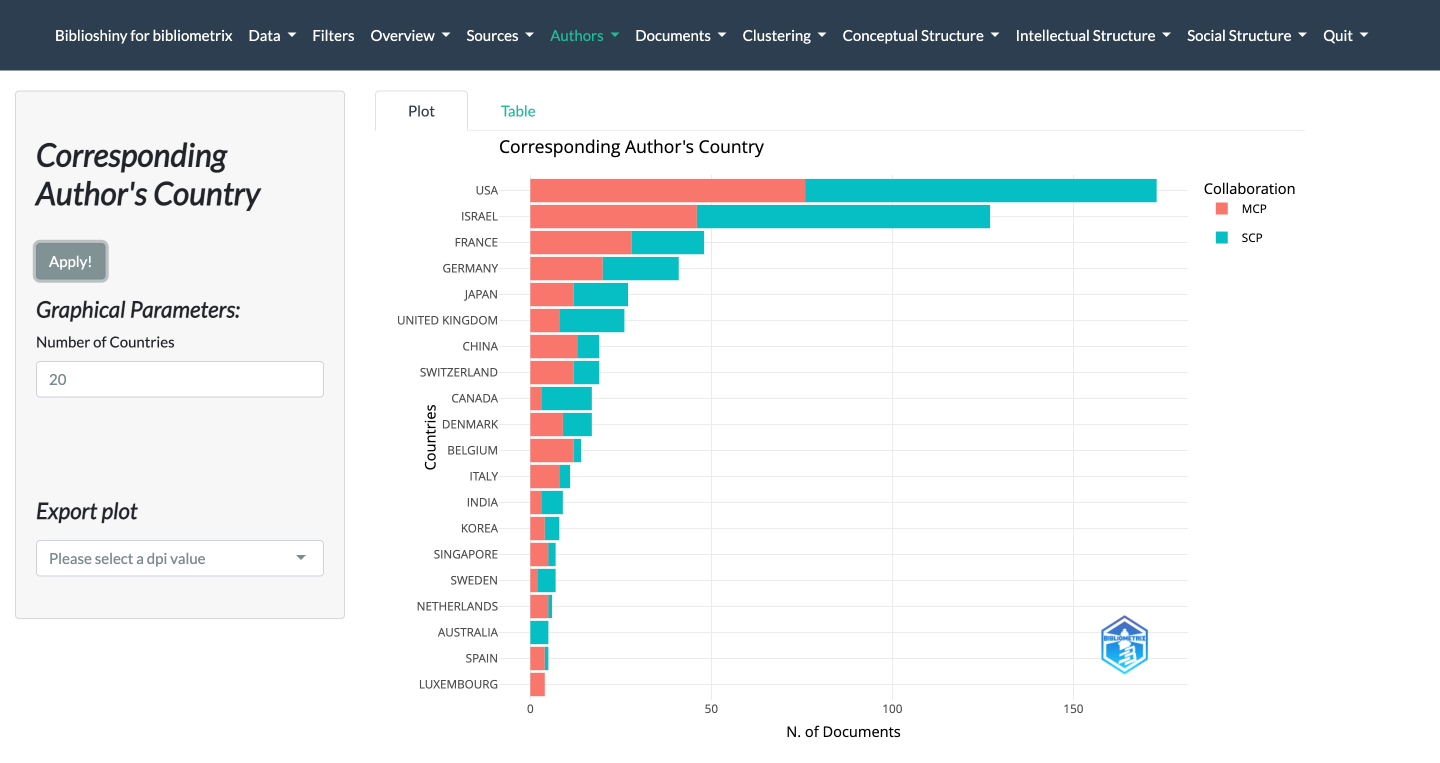
Task: Click the 150 x-axis tick label
Action: click(x=1073, y=709)
